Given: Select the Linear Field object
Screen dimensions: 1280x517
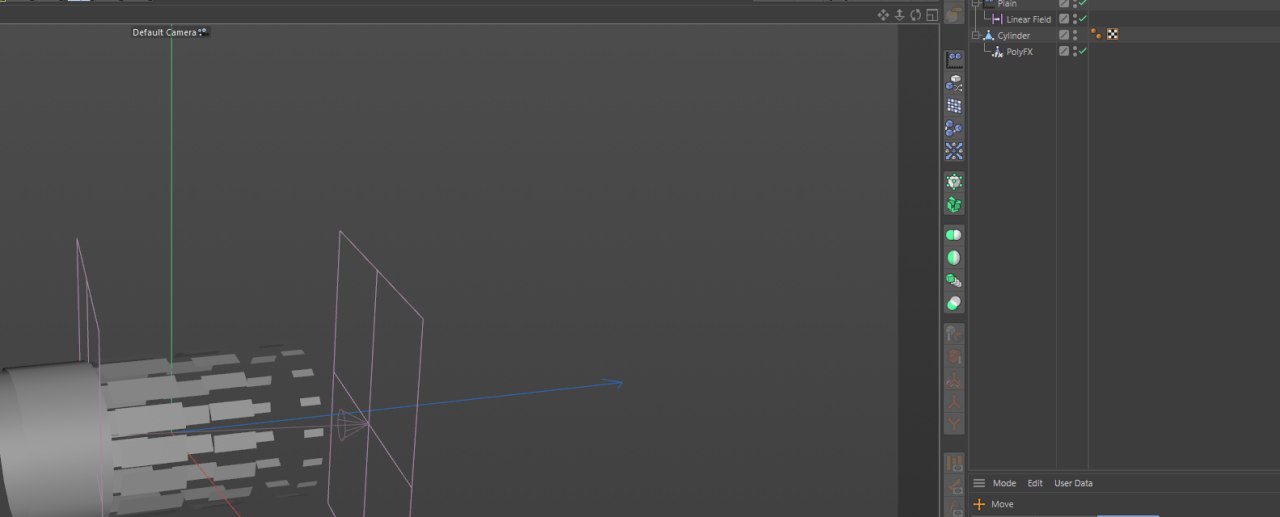Looking at the screenshot, I should coord(1028,19).
